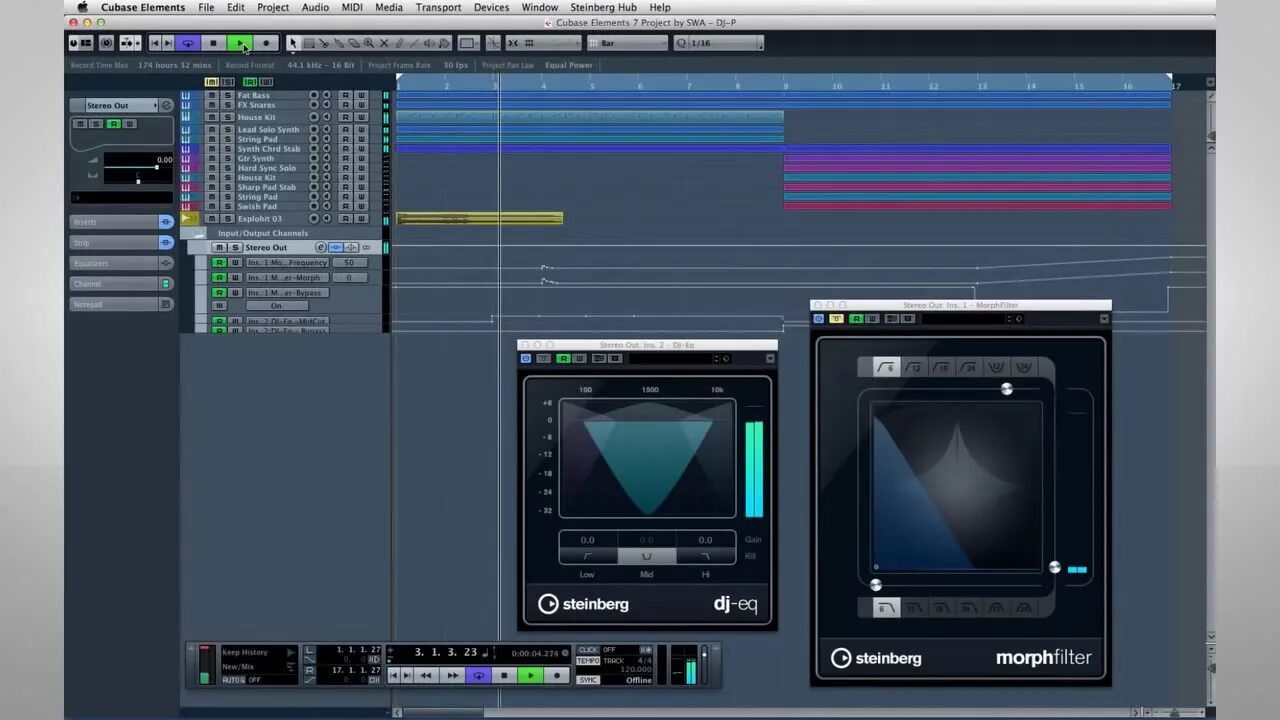1280x720 pixels.
Task: Click the Low gain value field in DJ-EQ
Action: pos(587,540)
